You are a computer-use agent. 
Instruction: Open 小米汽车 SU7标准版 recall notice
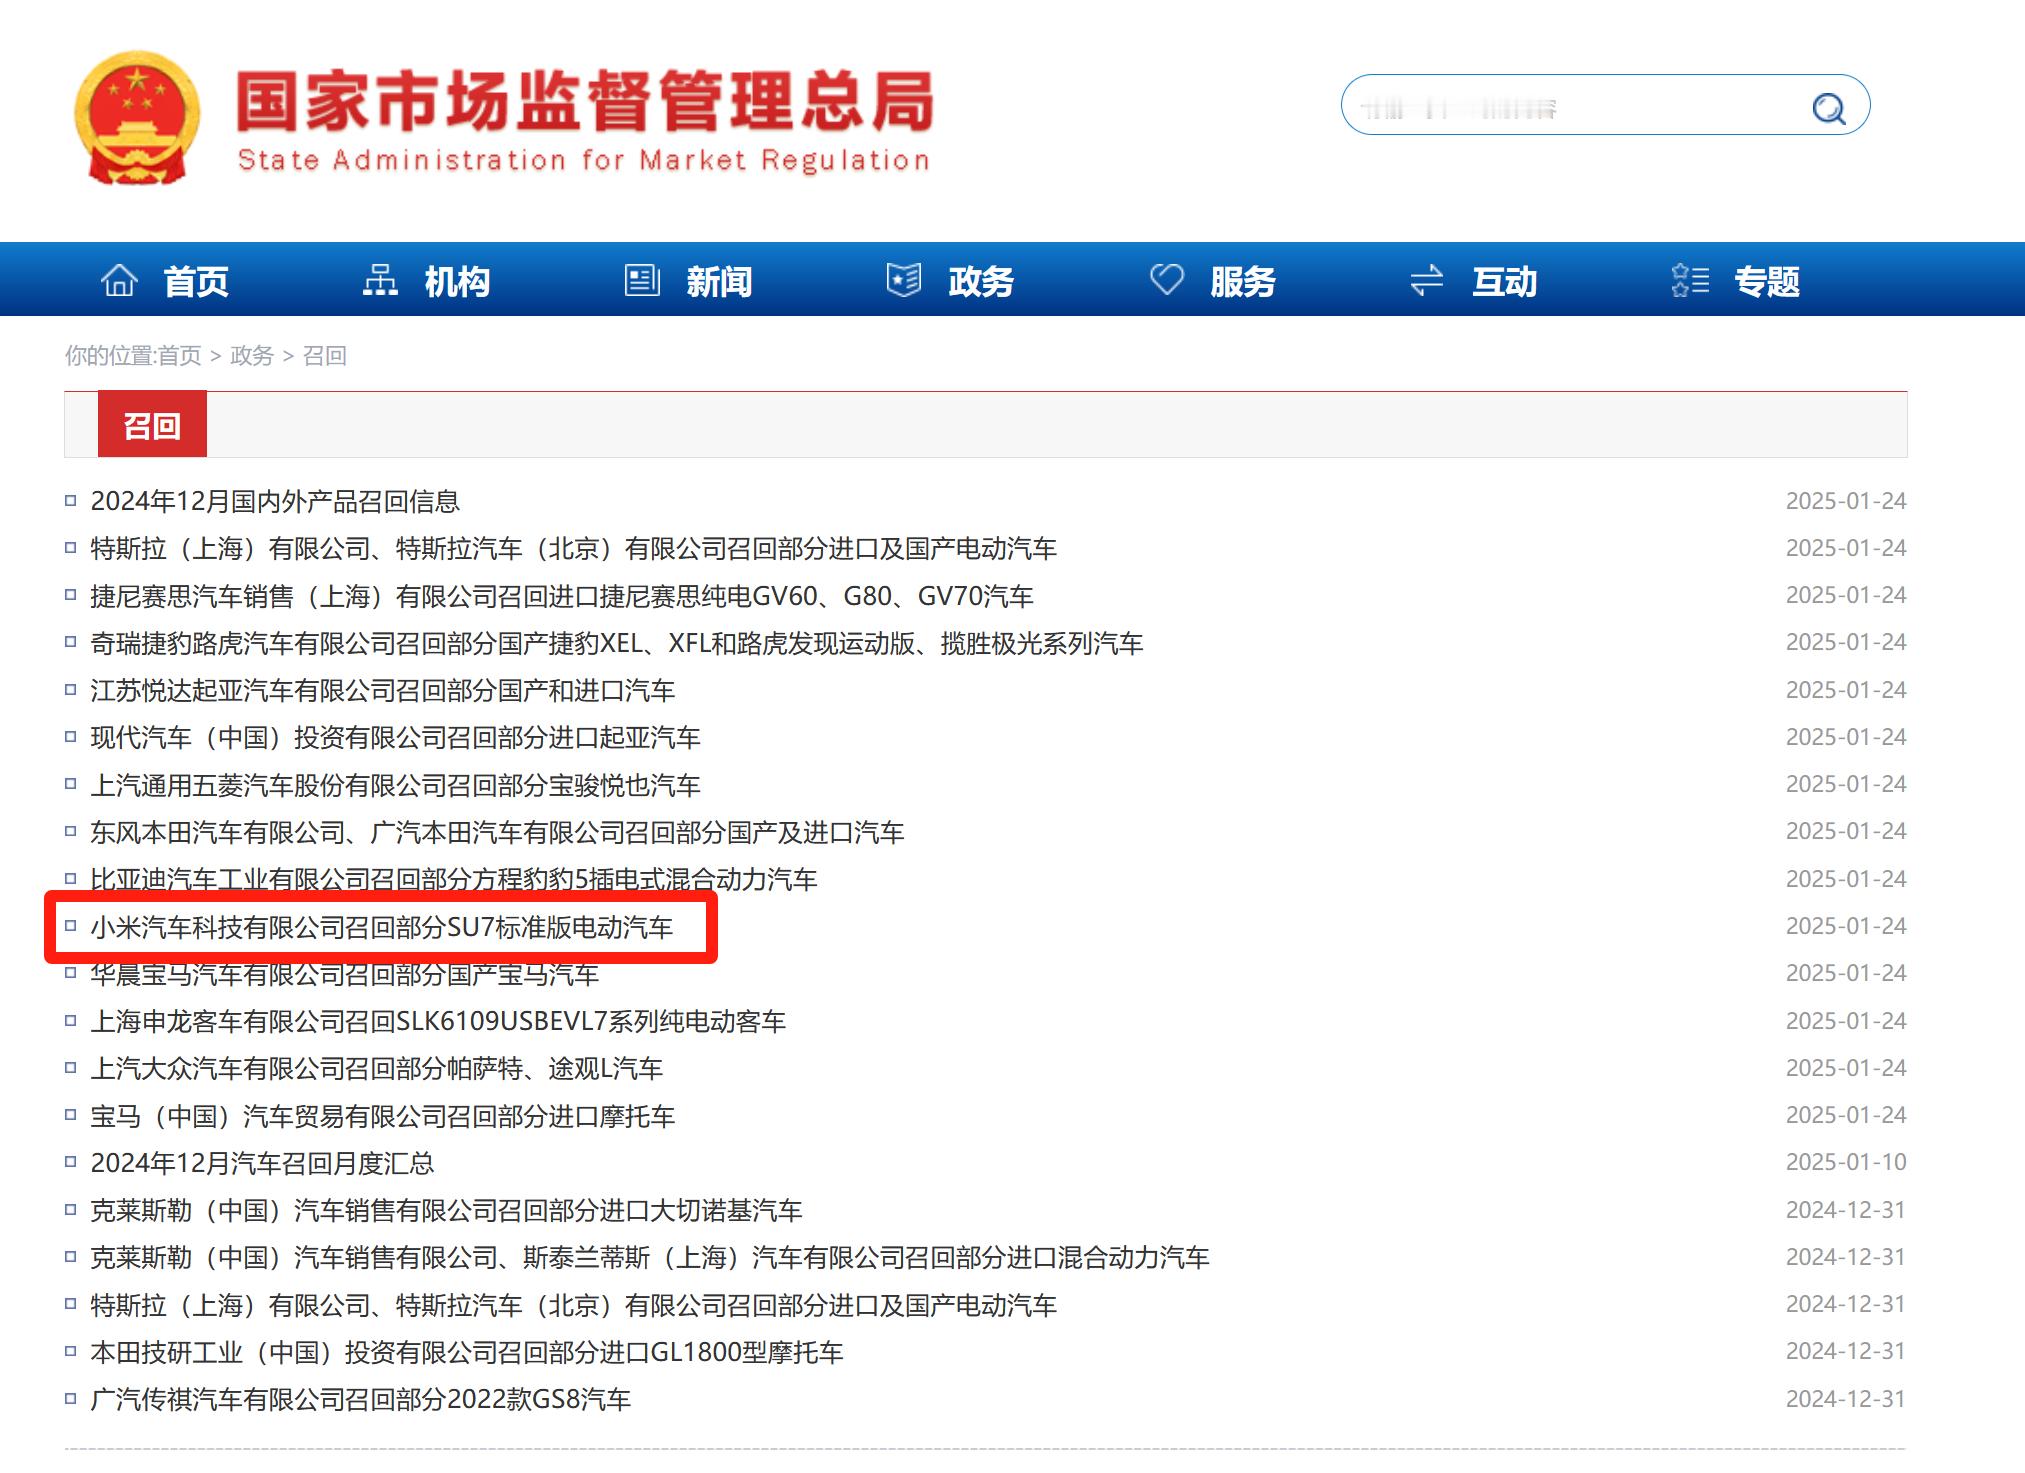(382, 927)
